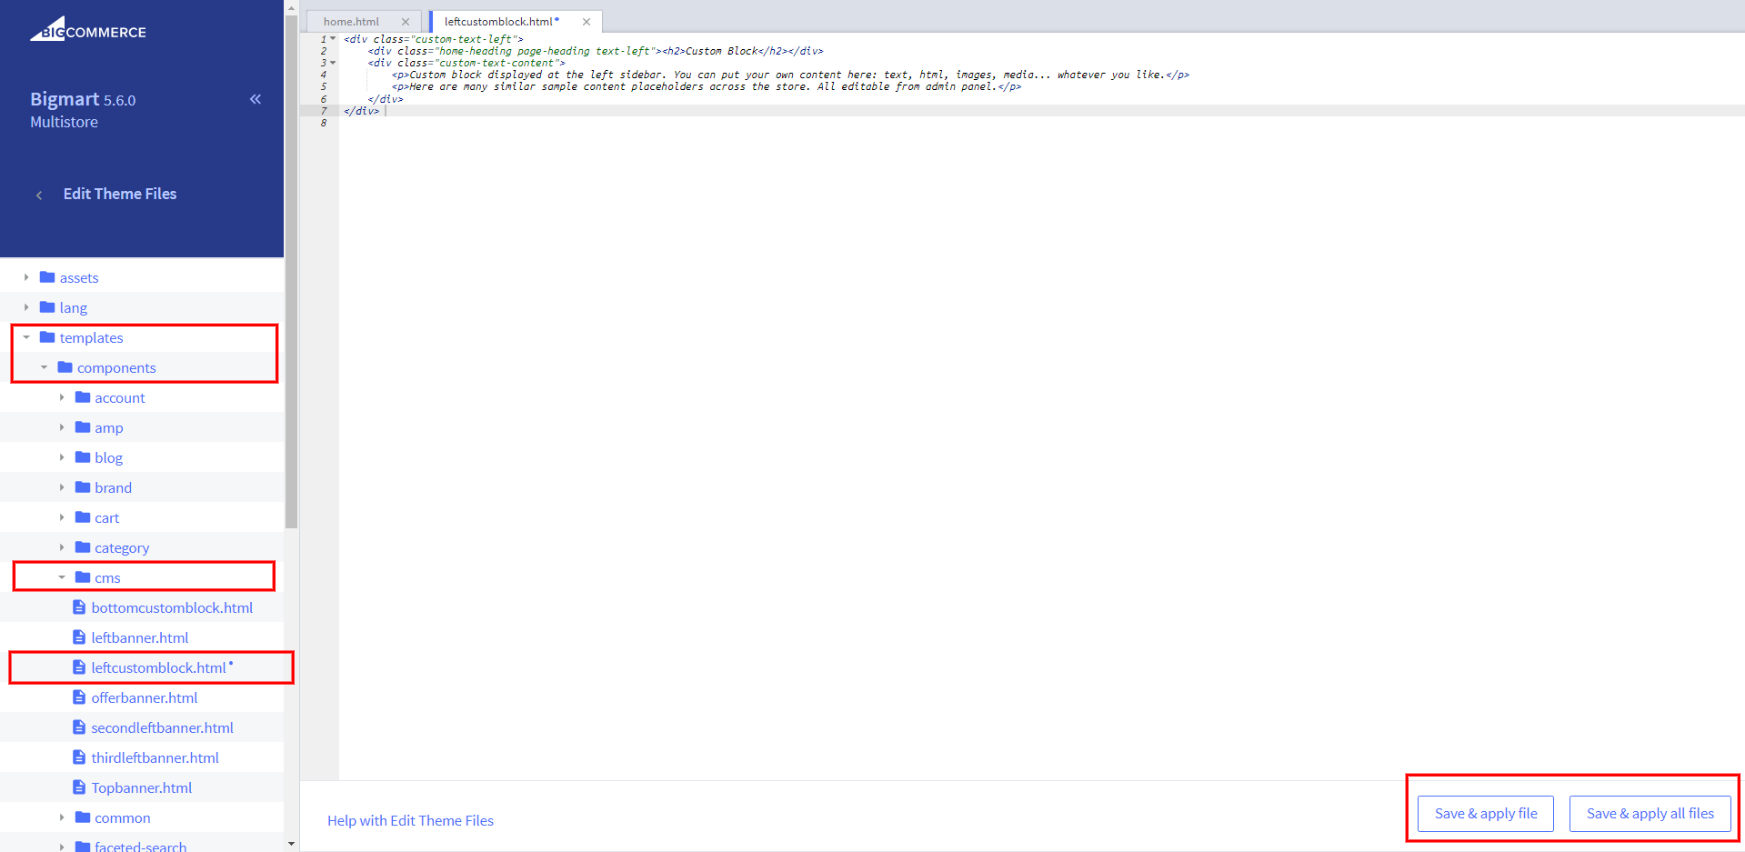1745x852 pixels.
Task: Click Save & apply all files button
Action: (x=1650, y=814)
